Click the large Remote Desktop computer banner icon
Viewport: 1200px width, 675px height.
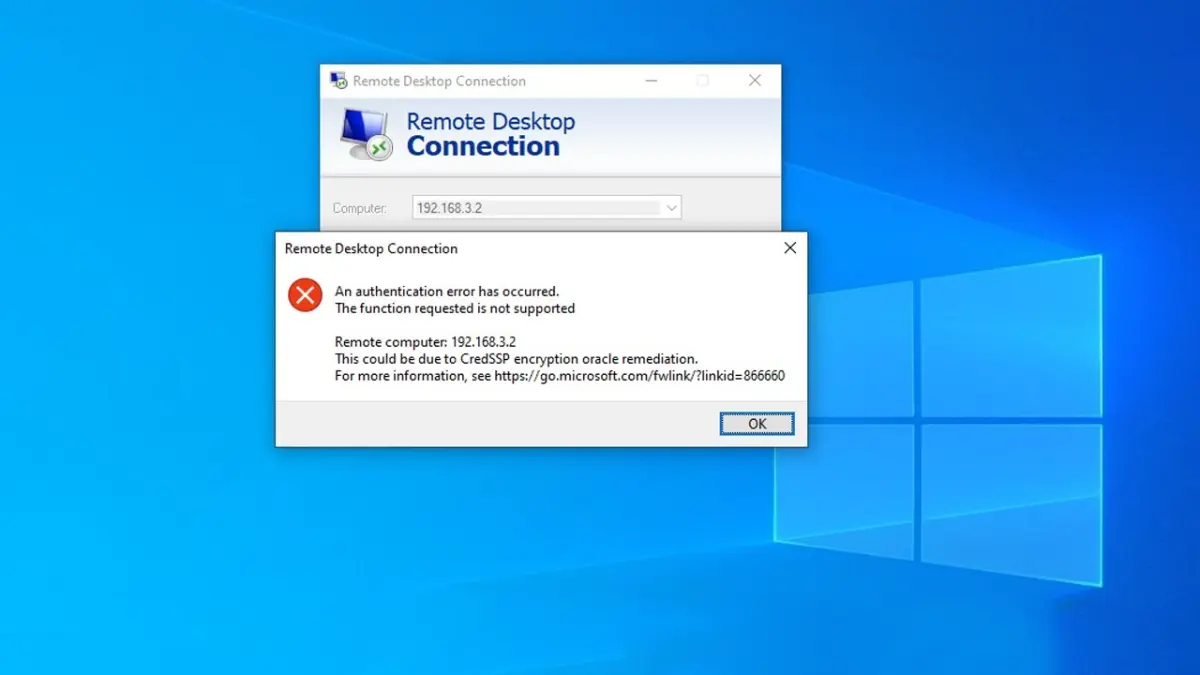365,134
